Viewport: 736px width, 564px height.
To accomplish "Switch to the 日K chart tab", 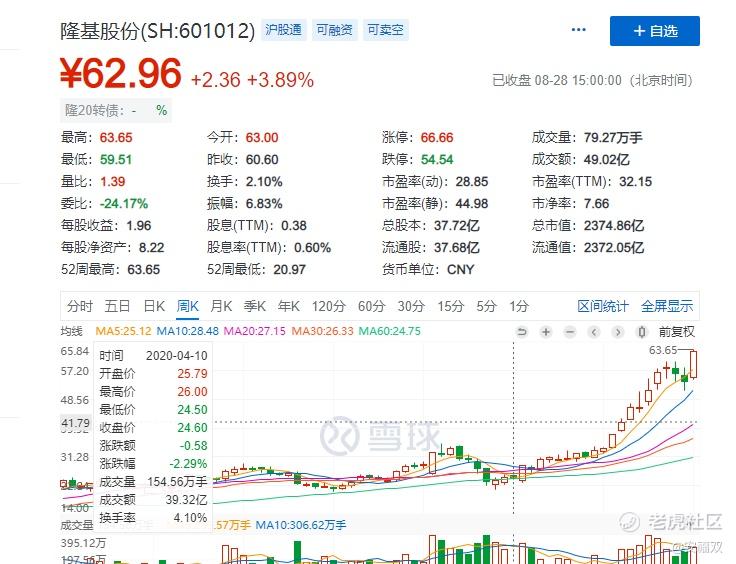I will point(154,306).
